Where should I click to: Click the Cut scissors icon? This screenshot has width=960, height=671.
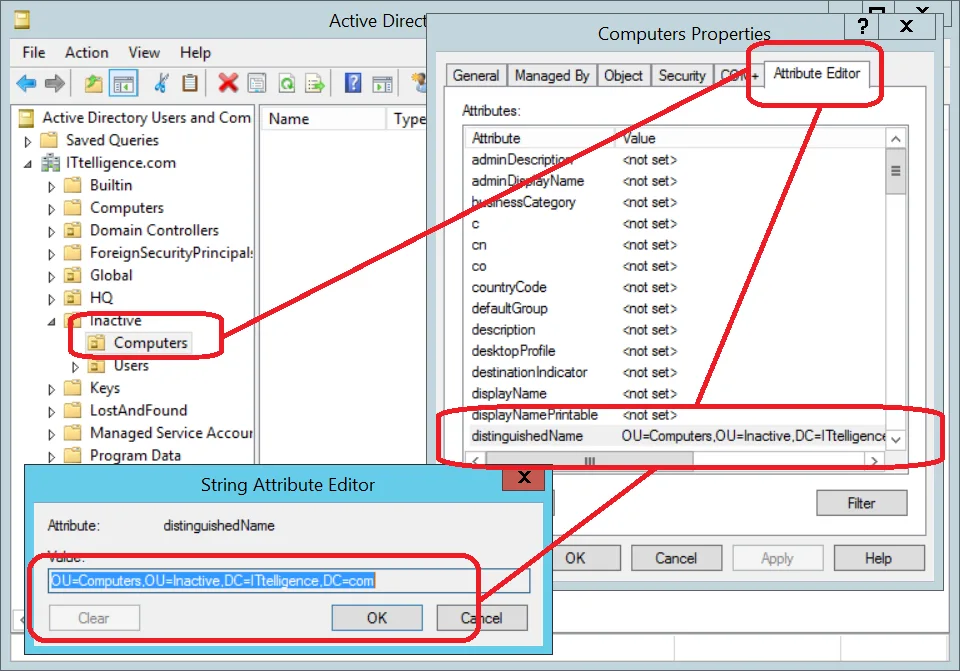(161, 83)
